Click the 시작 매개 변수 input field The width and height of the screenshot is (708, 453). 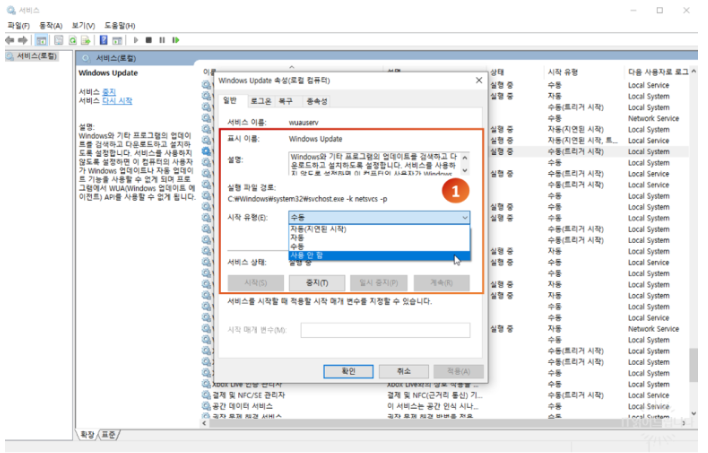click(385, 330)
